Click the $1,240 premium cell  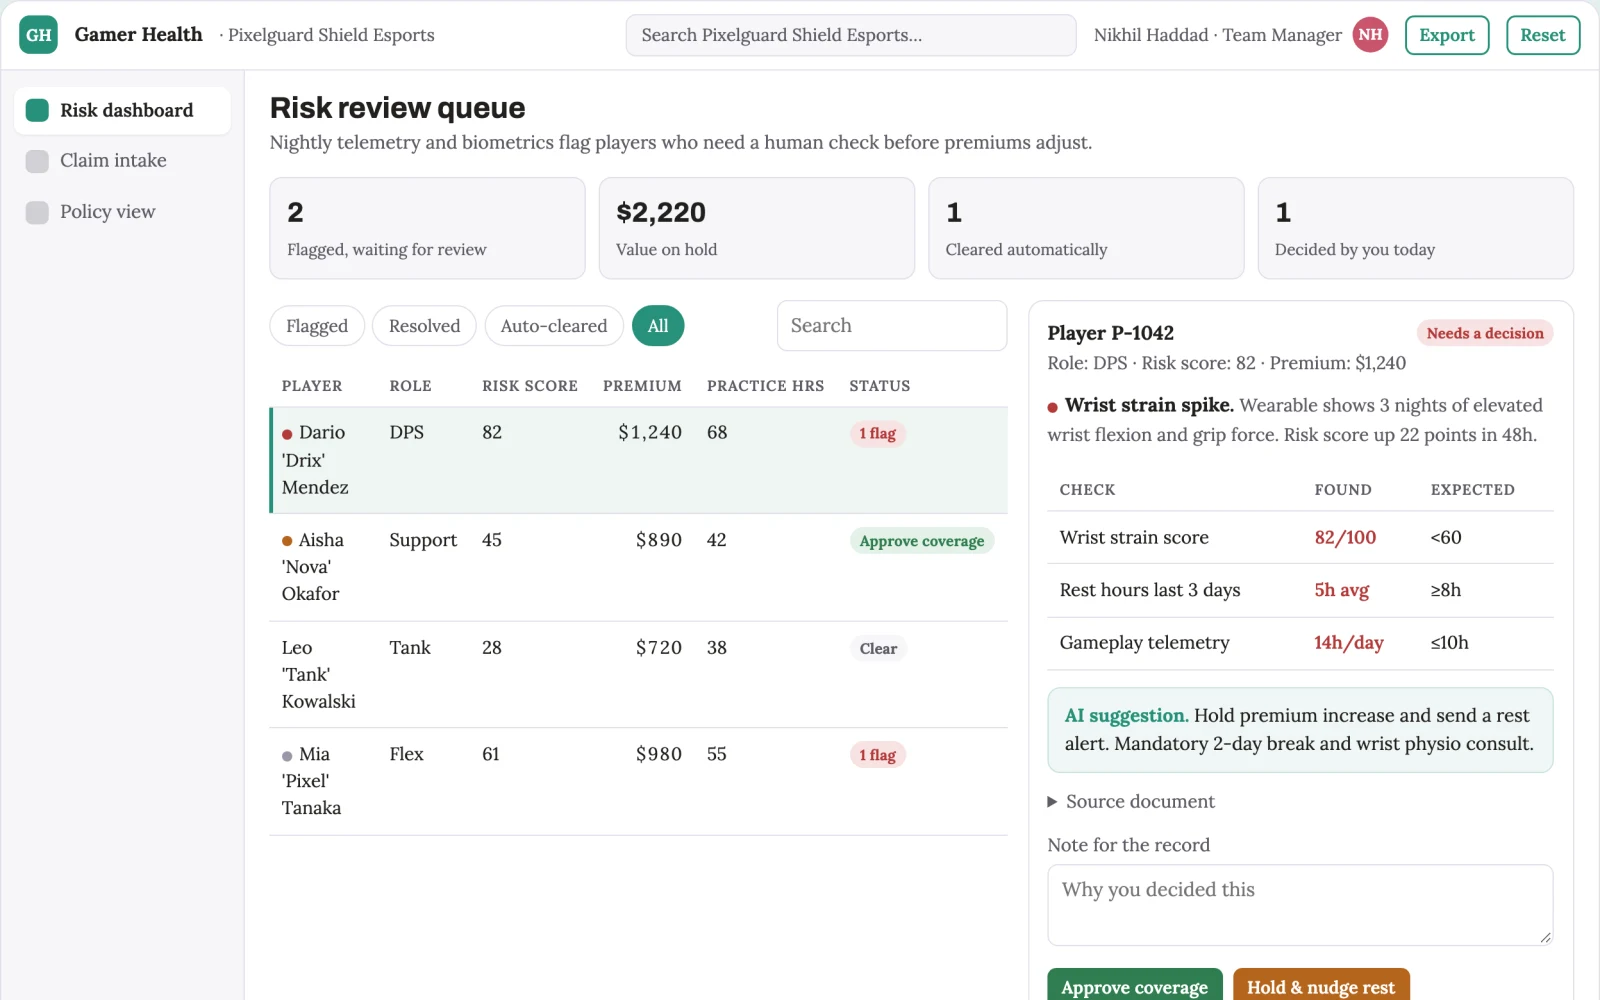click(x=650, y=433)
